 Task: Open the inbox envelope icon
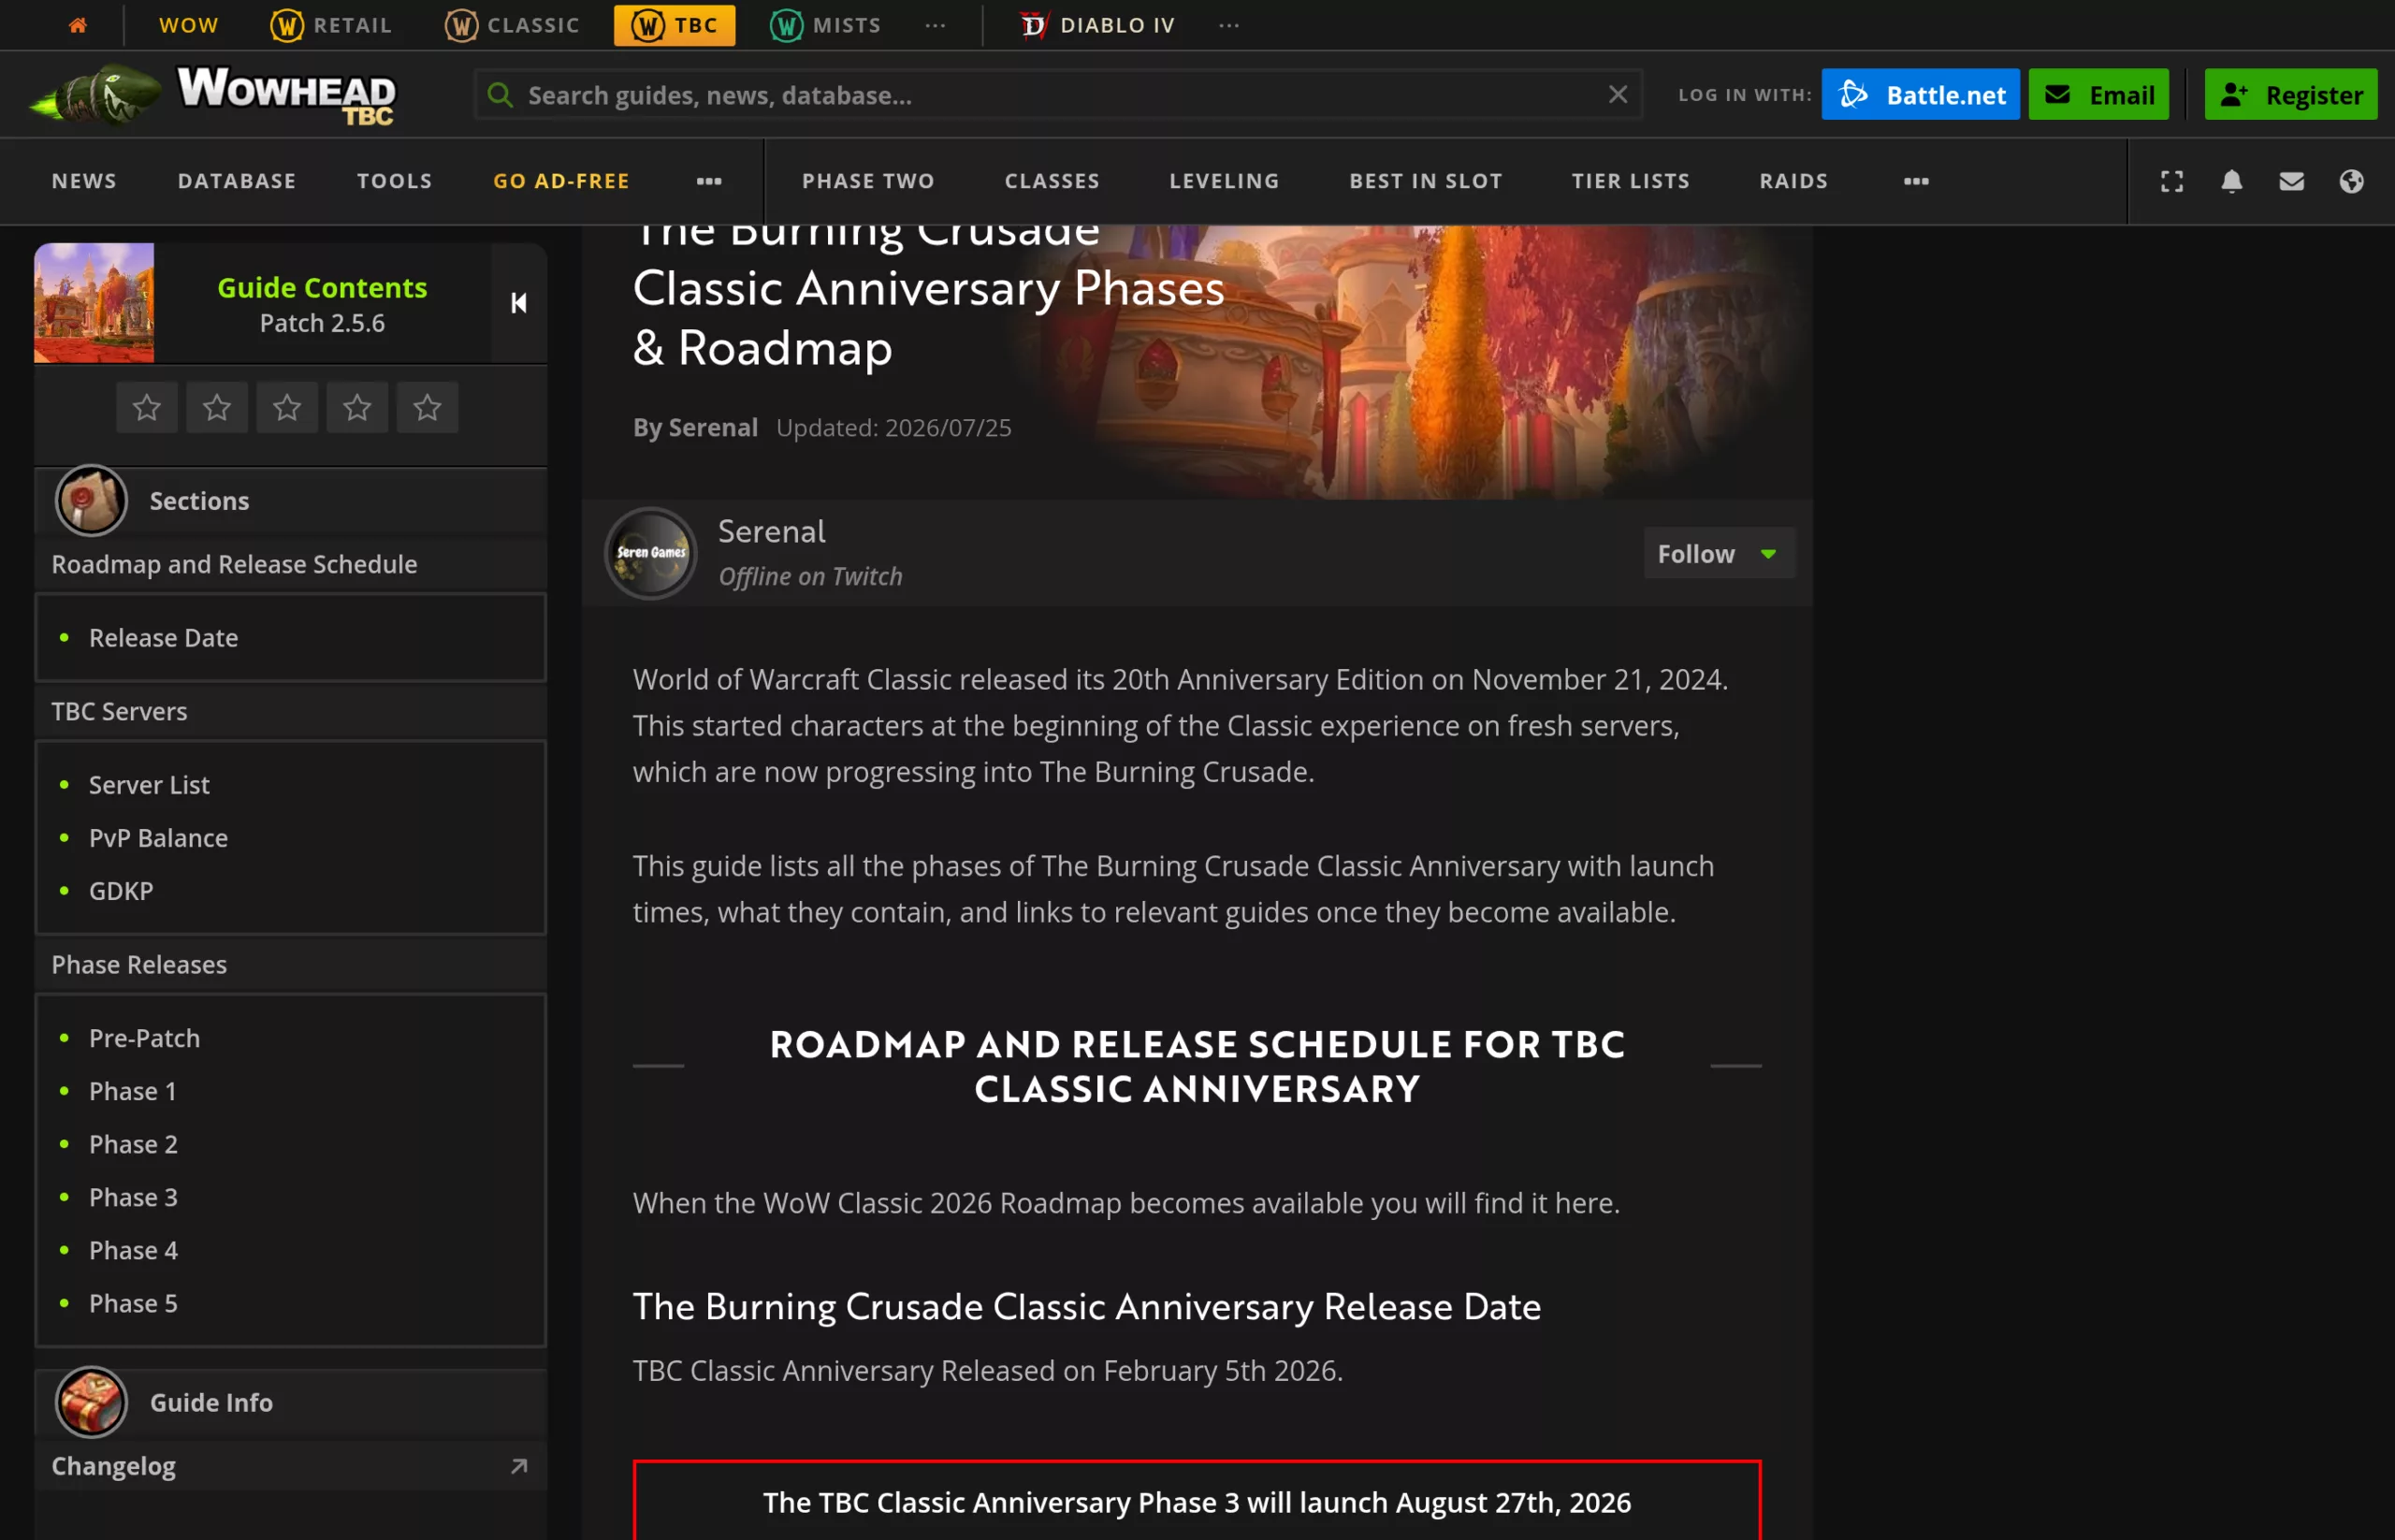click(x=2291, y=181)
